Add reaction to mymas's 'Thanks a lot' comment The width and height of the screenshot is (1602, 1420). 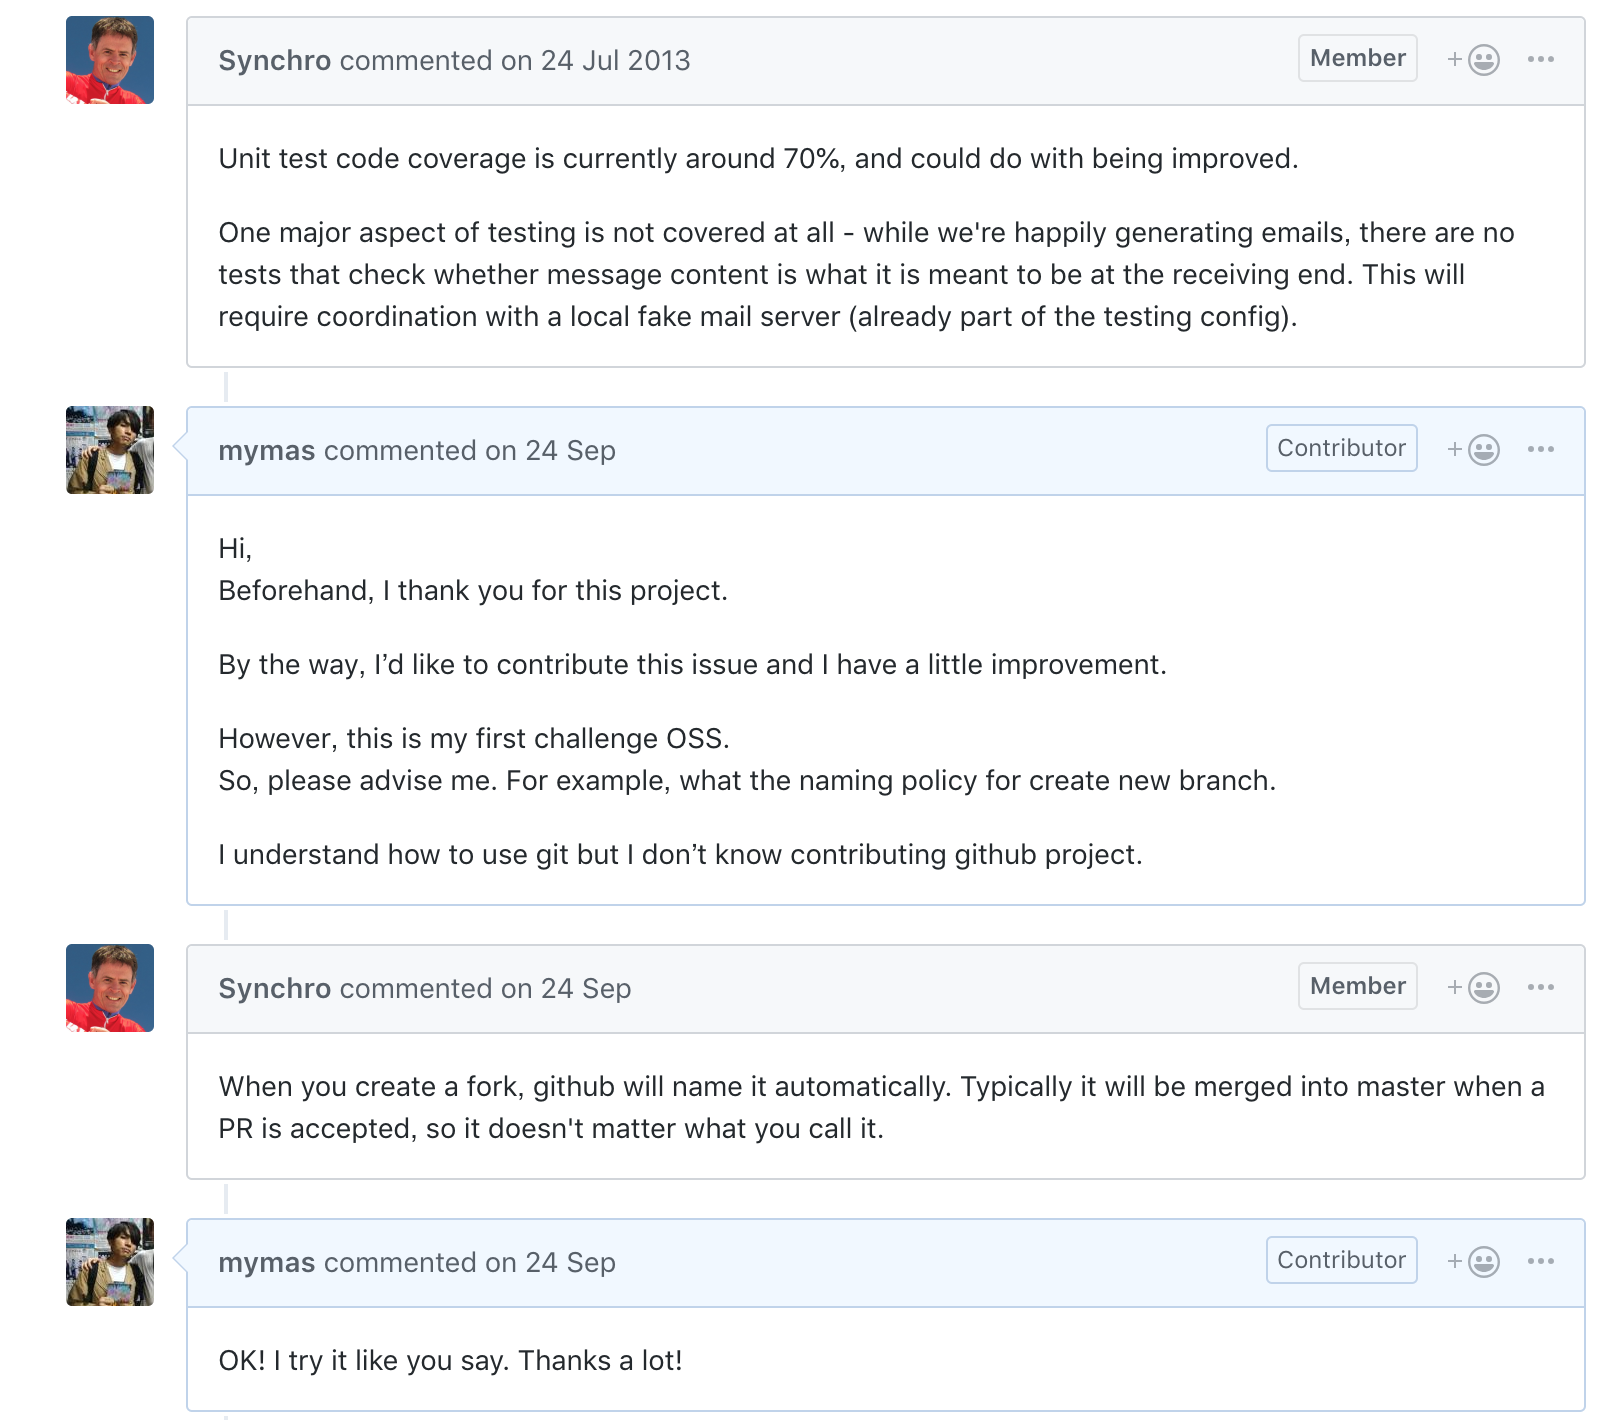tap(1474, 1262)
